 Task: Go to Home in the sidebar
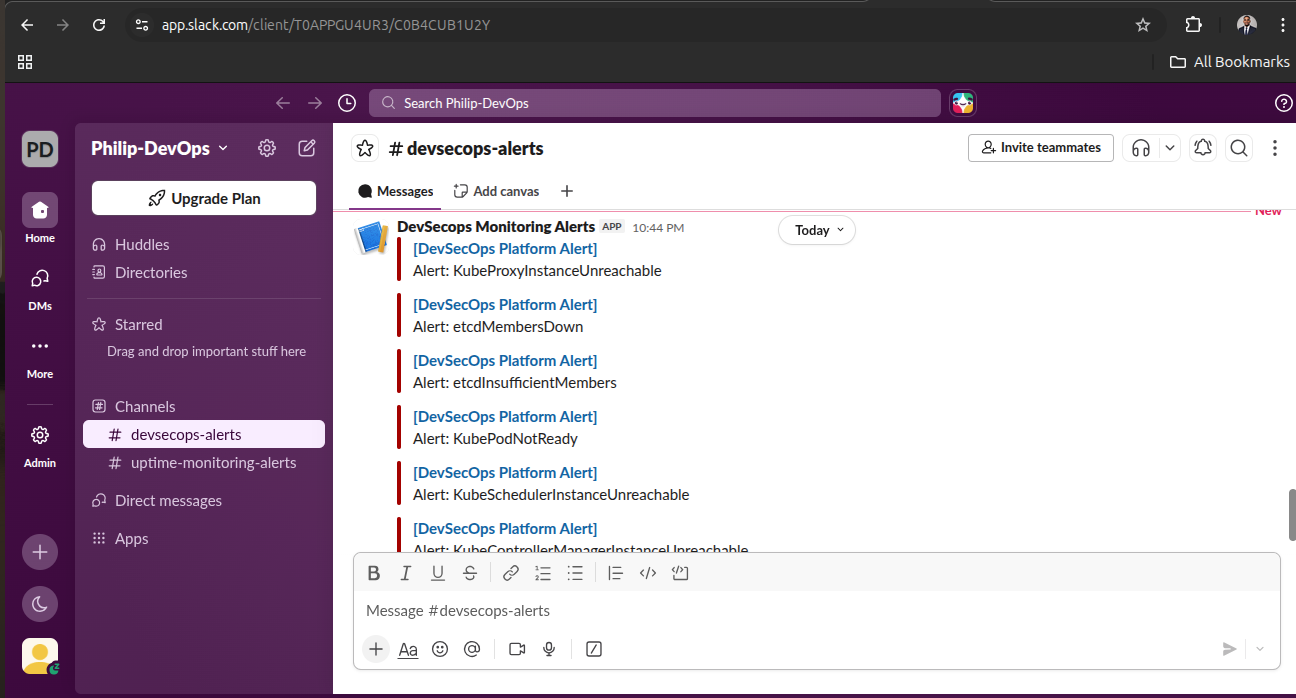[40, 218]
